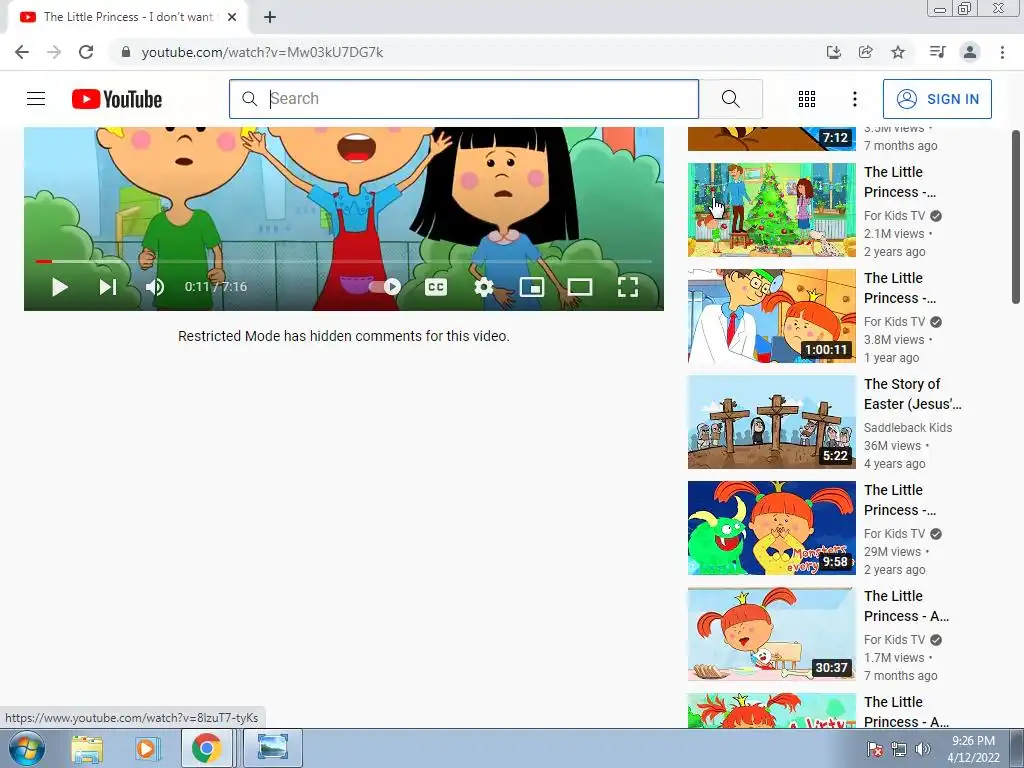Open 3.8M views Little Princess title
The width and height of the screenshot is (1024, 768).
(x=900, y=288)
